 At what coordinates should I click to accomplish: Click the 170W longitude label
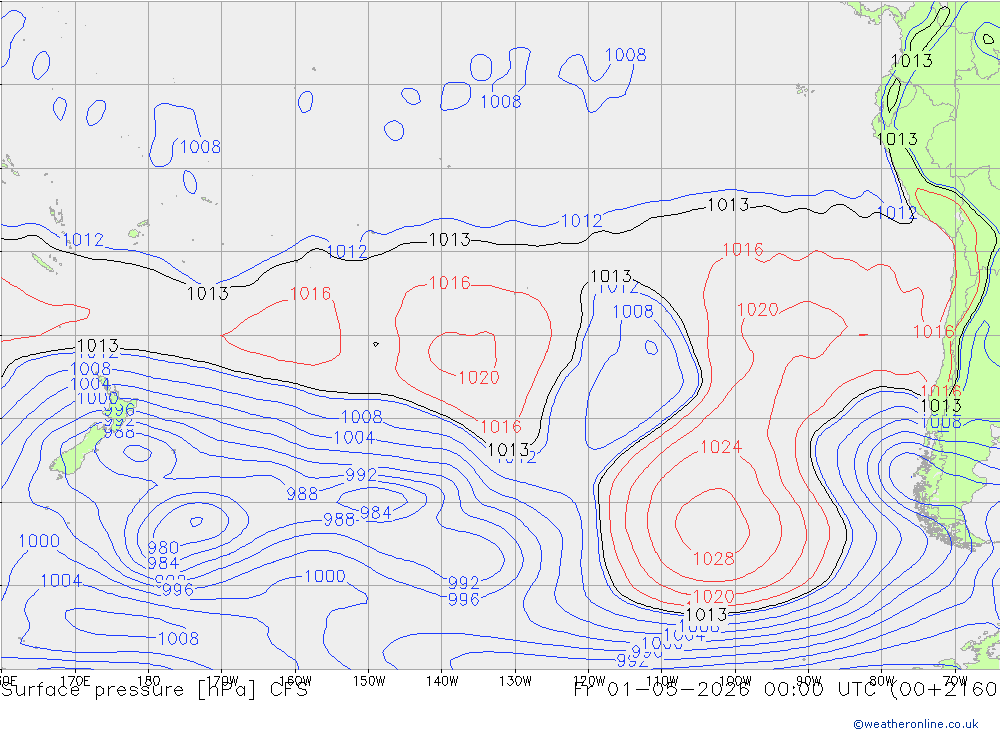(x=222, y=681)
